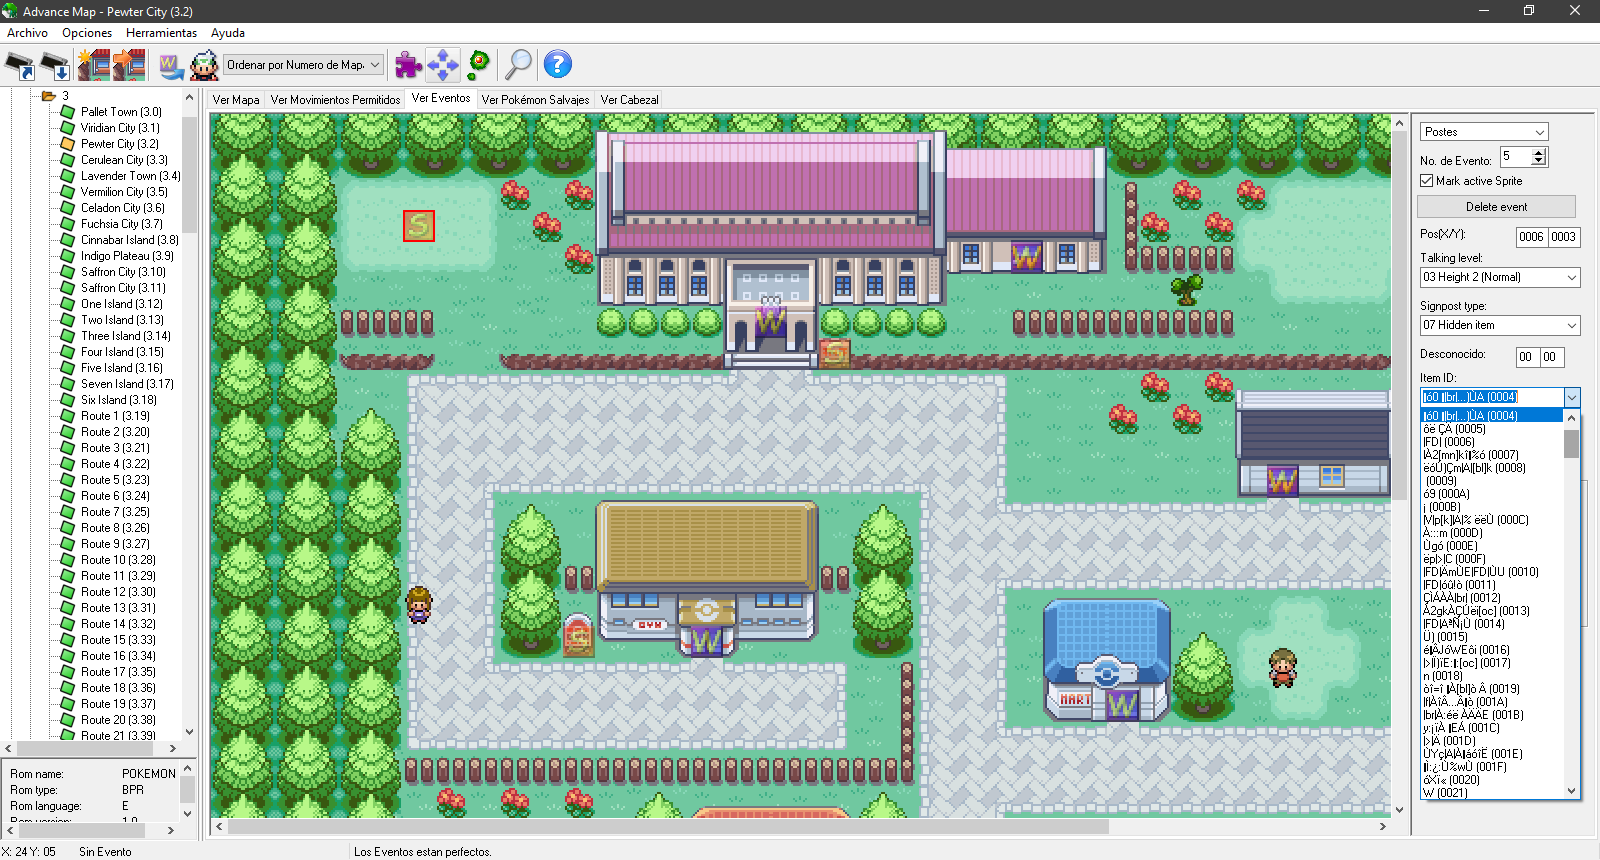Click the magnifying glass search icon

518,65
